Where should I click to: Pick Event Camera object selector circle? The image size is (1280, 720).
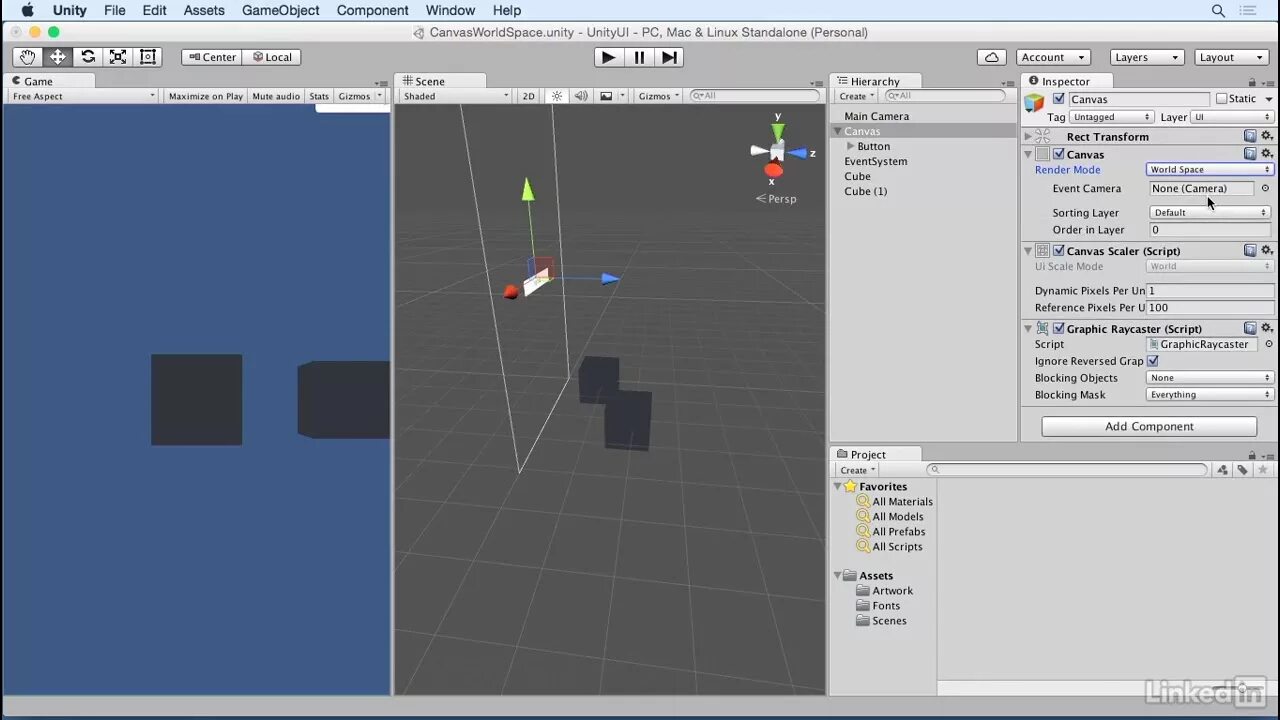coord(1265,188)
